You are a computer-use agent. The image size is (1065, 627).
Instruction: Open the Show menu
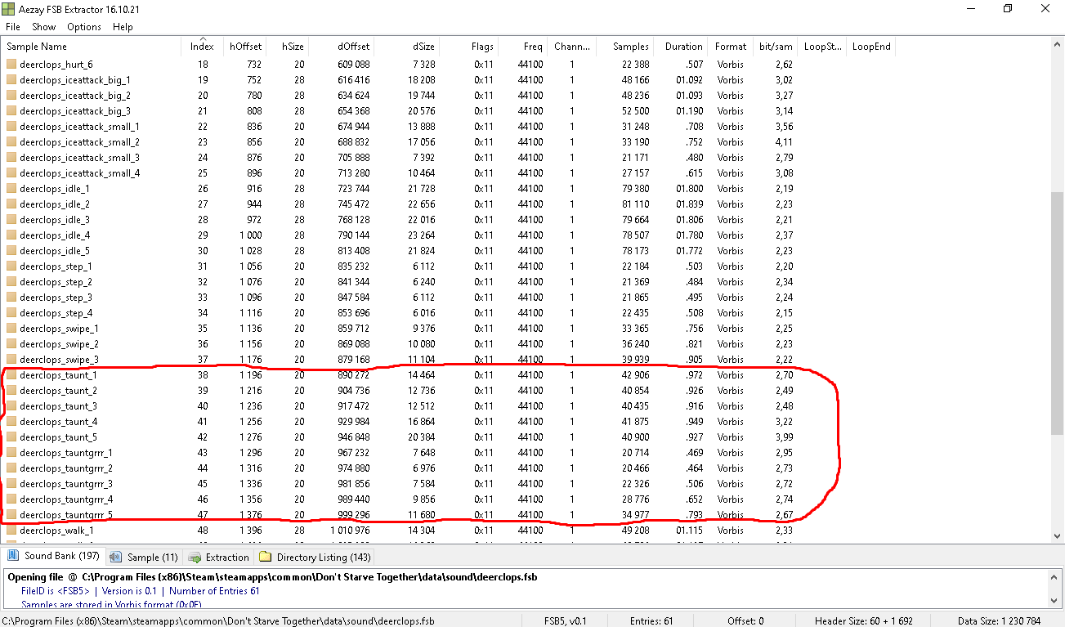coord(44,27)
